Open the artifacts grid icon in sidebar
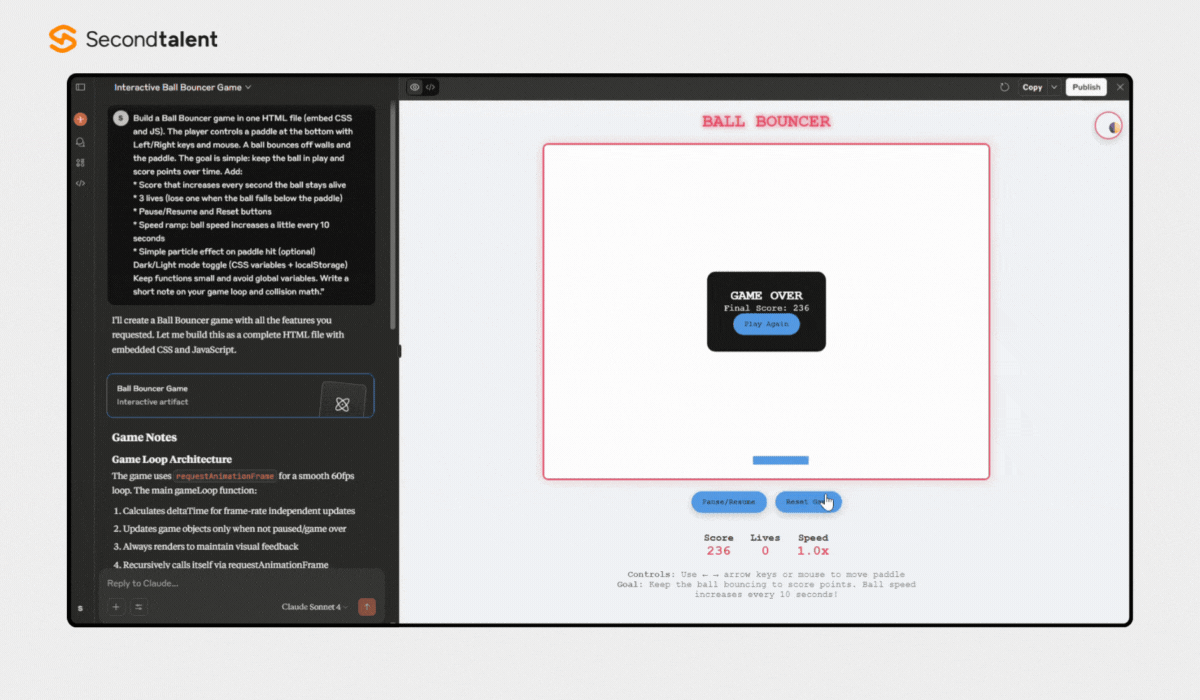1200x700 pixels. tap(81, 162)
